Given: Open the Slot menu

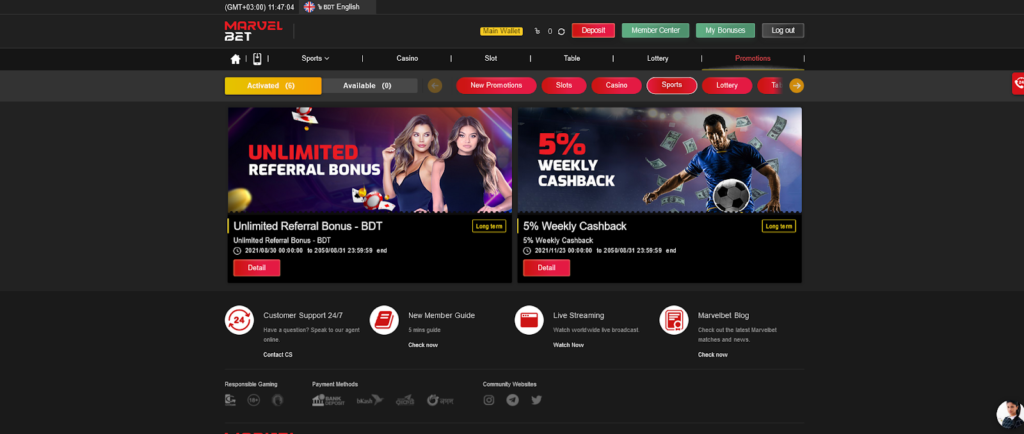Looking at the screenshot, I should (x=490, y=59).
